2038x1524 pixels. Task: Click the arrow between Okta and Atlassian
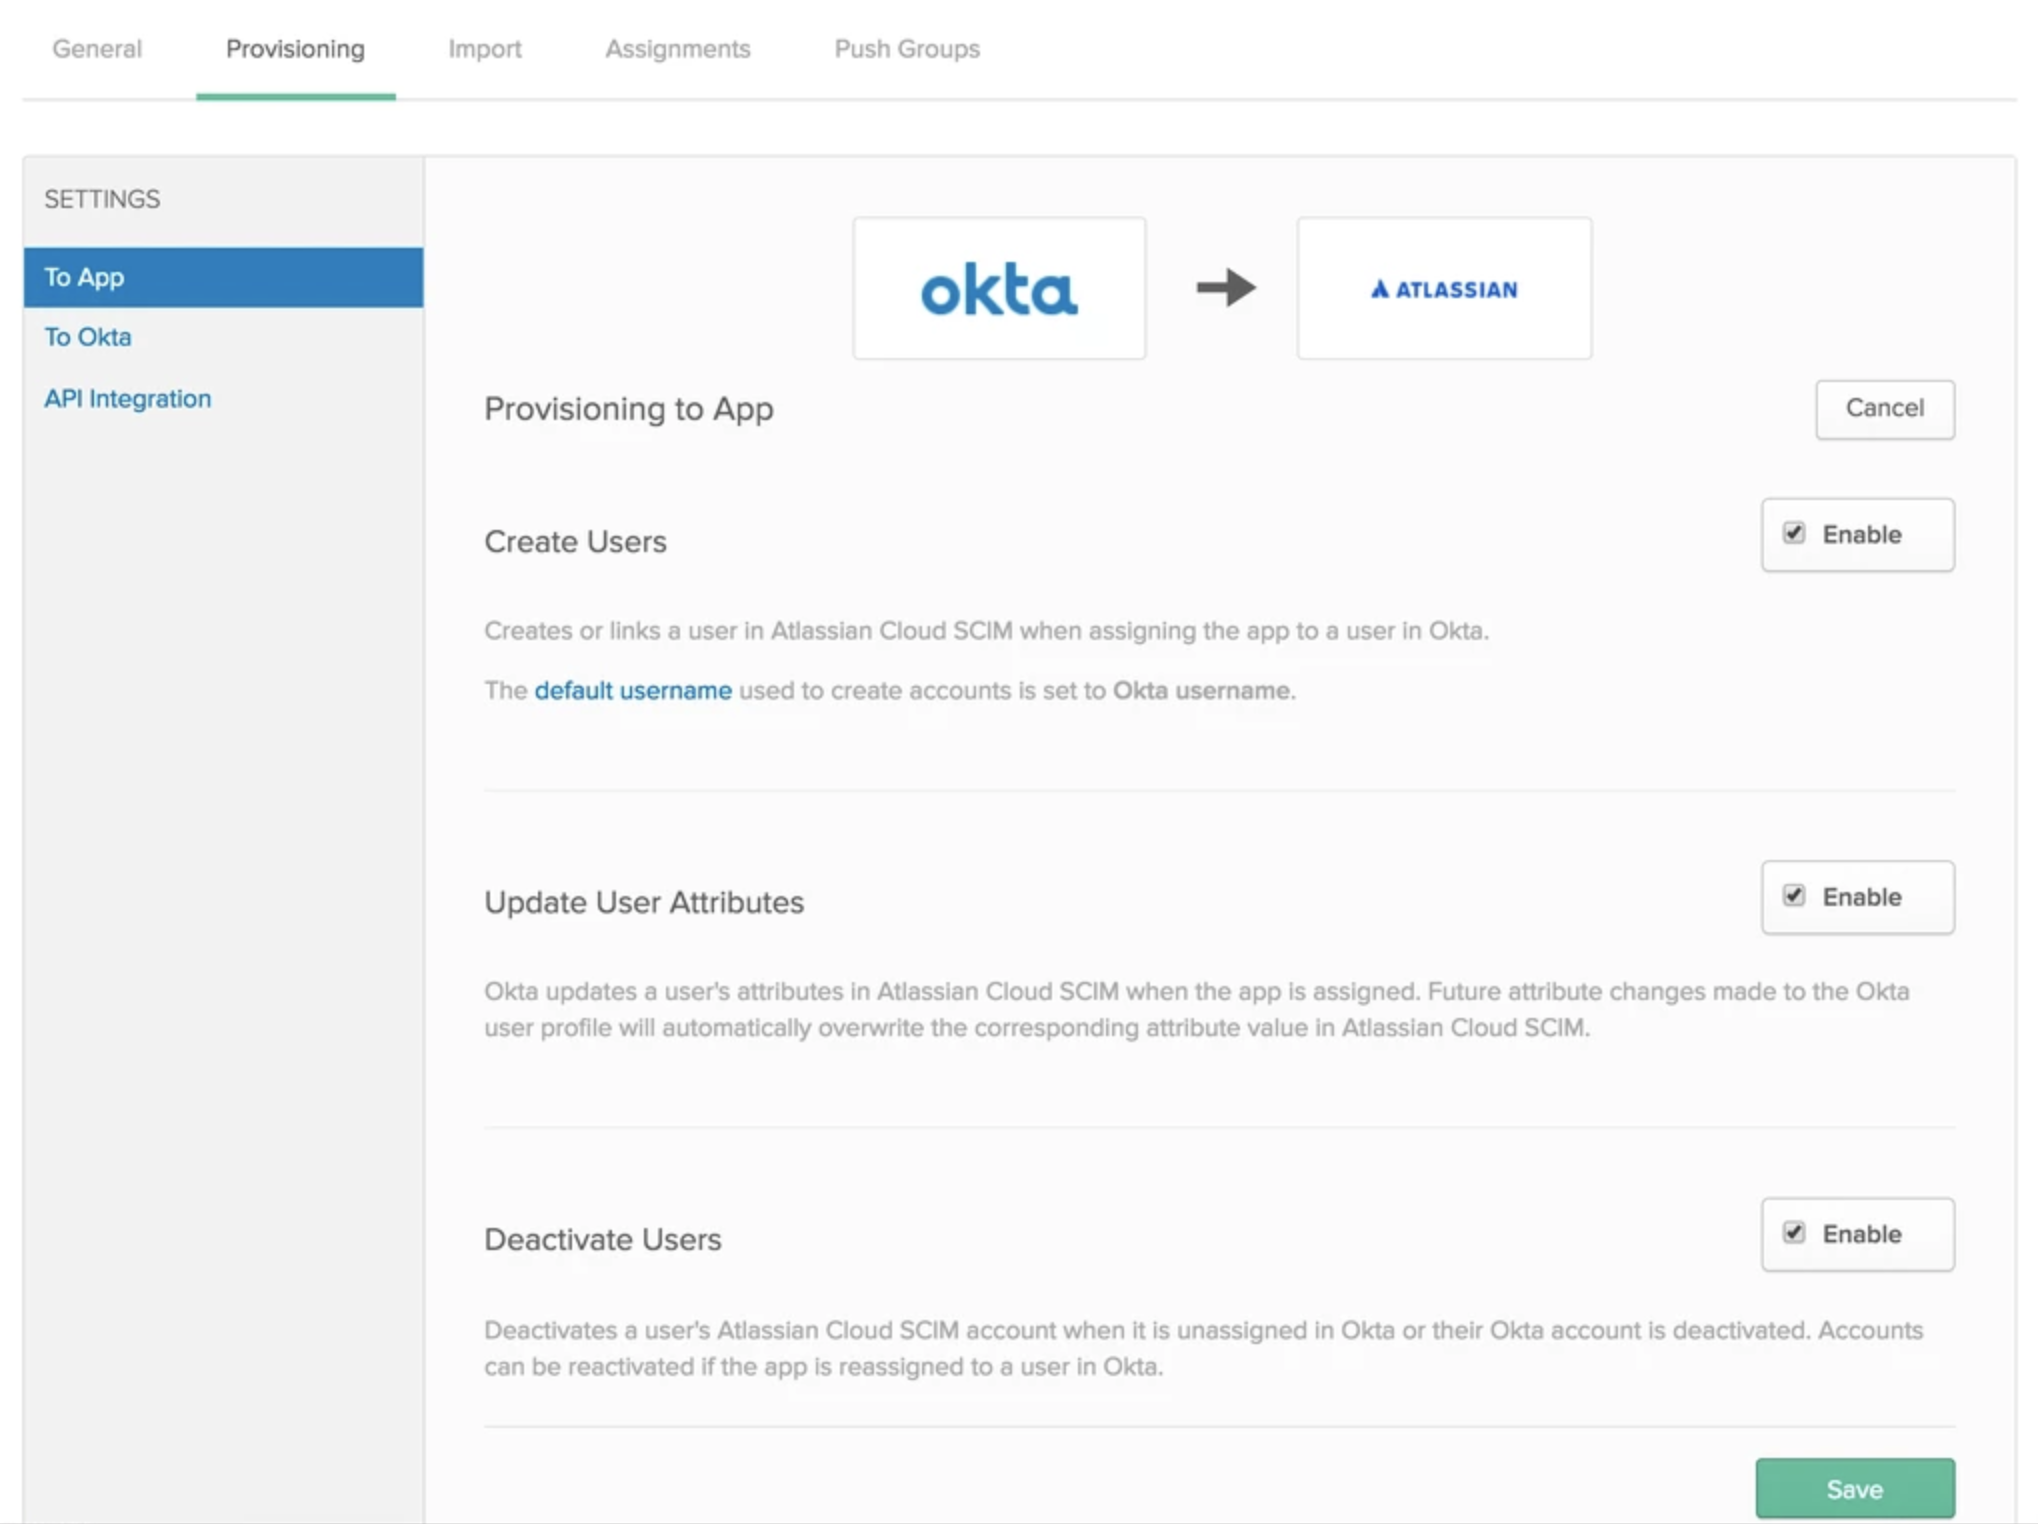click(x=1225, y=288)
